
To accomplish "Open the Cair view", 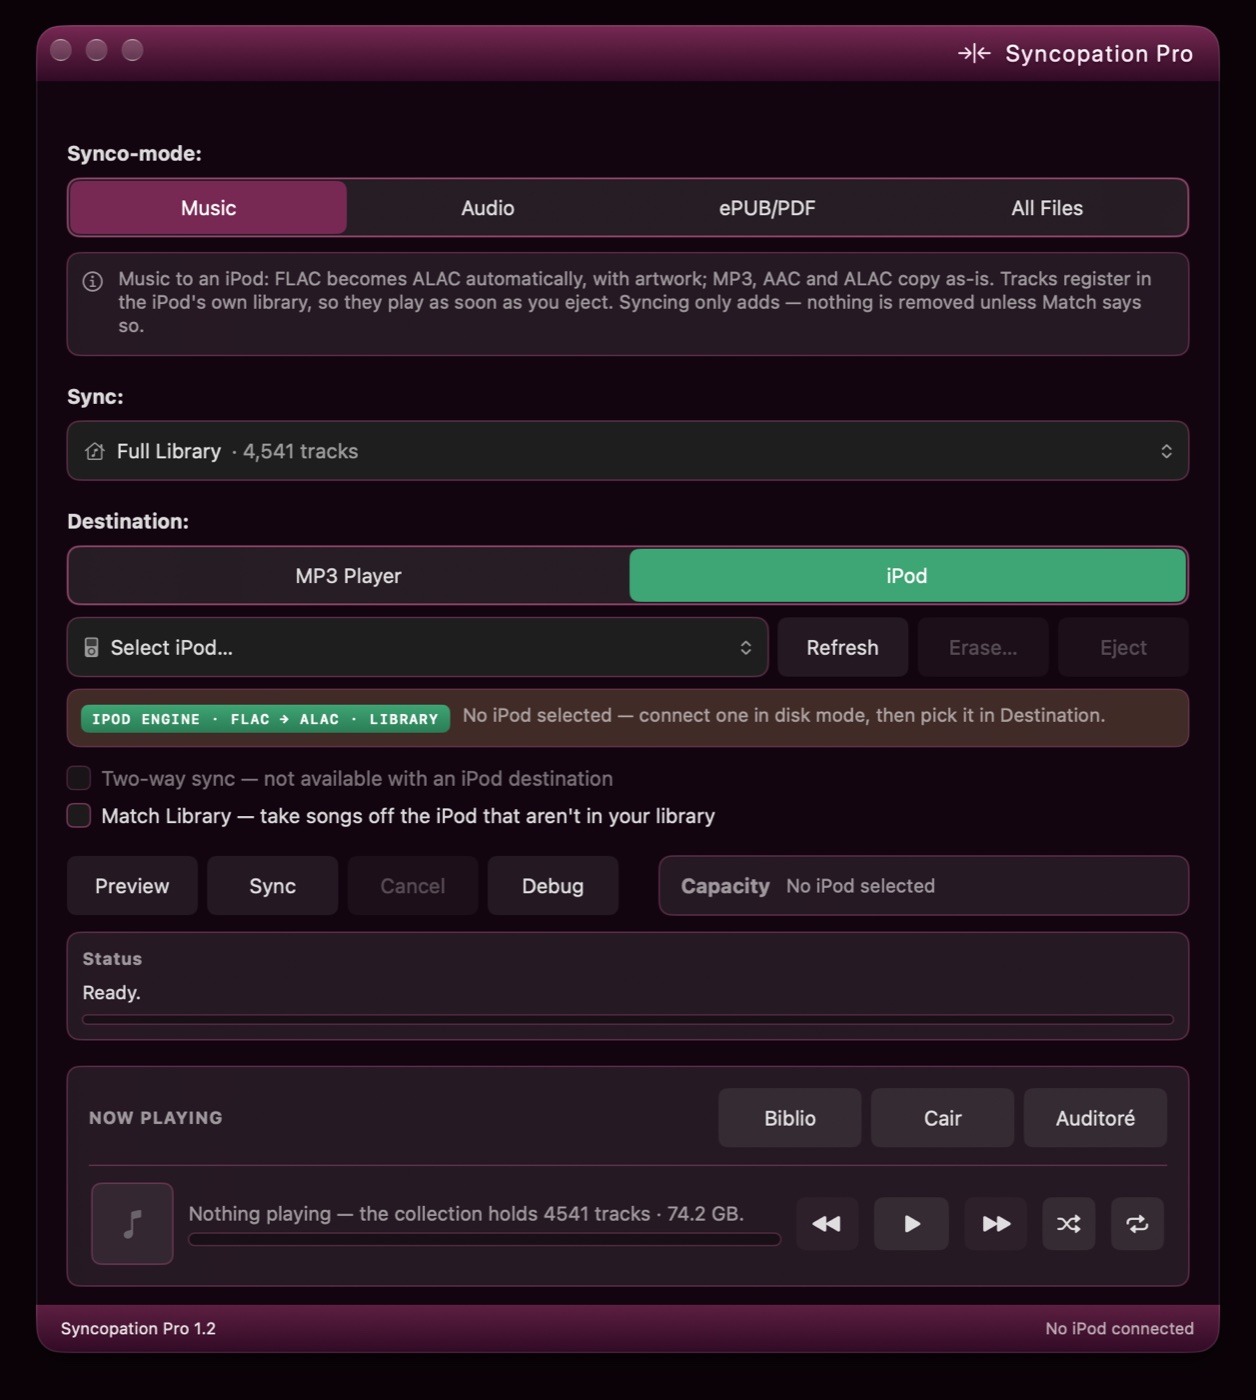I will point(942,1118).
